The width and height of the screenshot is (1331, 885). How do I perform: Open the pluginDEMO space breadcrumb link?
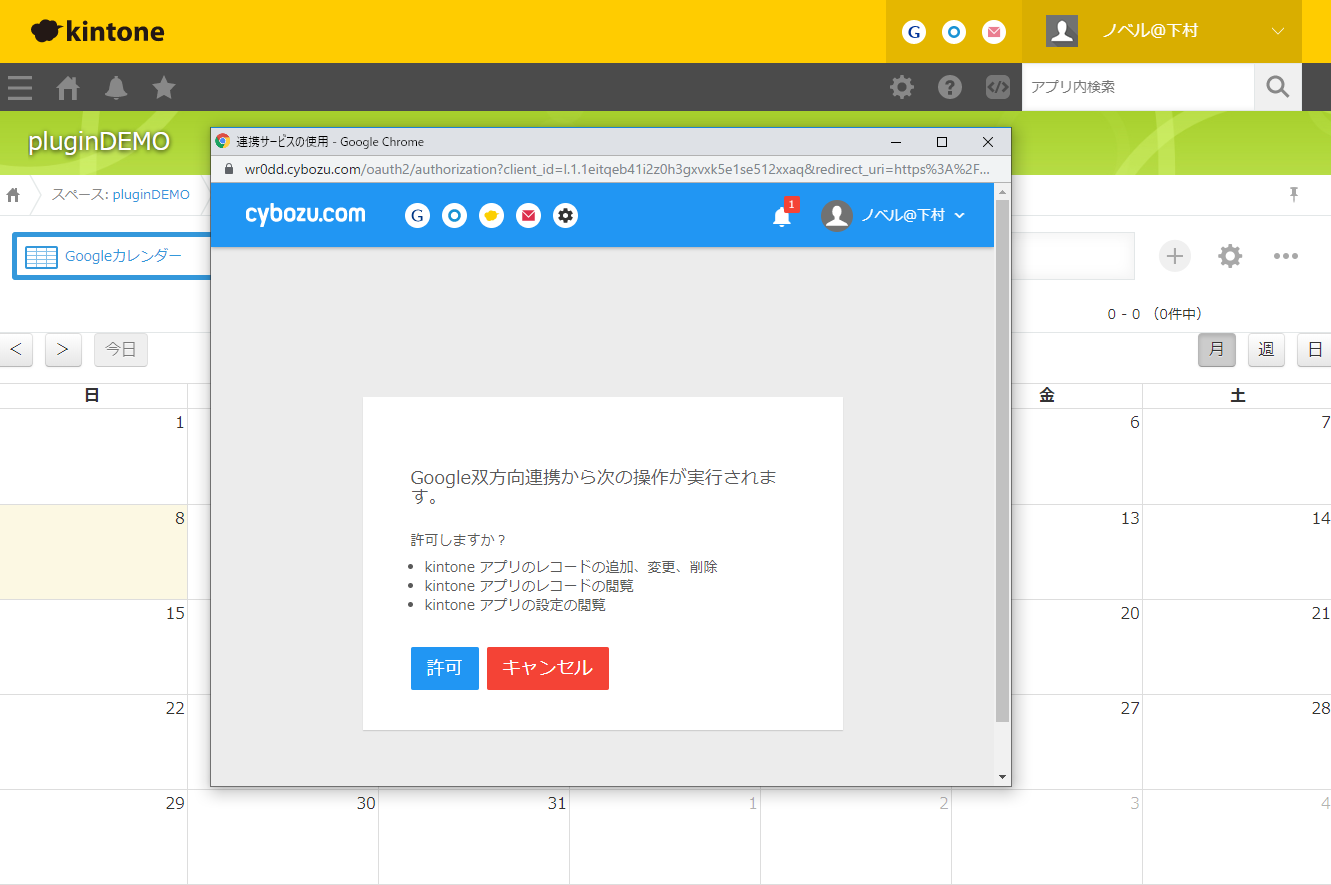point(151,194)
